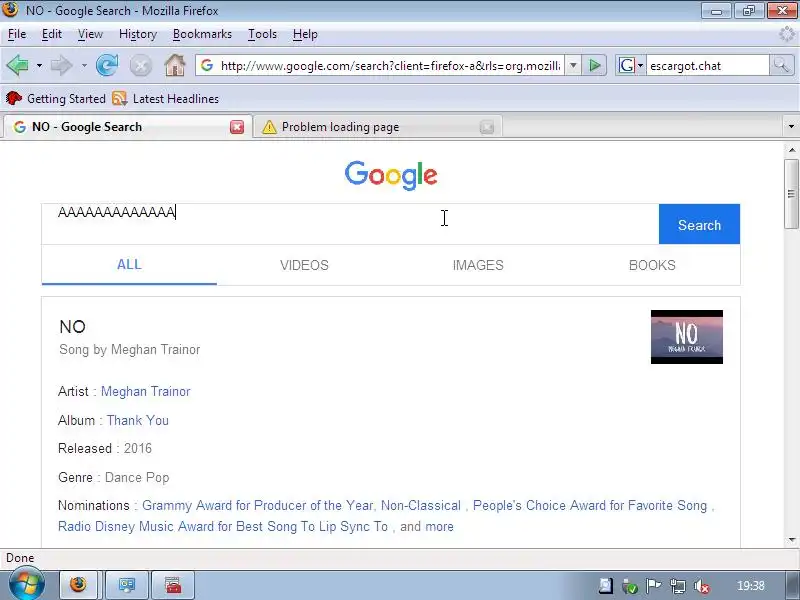
Task: Click the toolbar search box with escargot.chat
Action: pyautogui.click(x=708, y=65)
